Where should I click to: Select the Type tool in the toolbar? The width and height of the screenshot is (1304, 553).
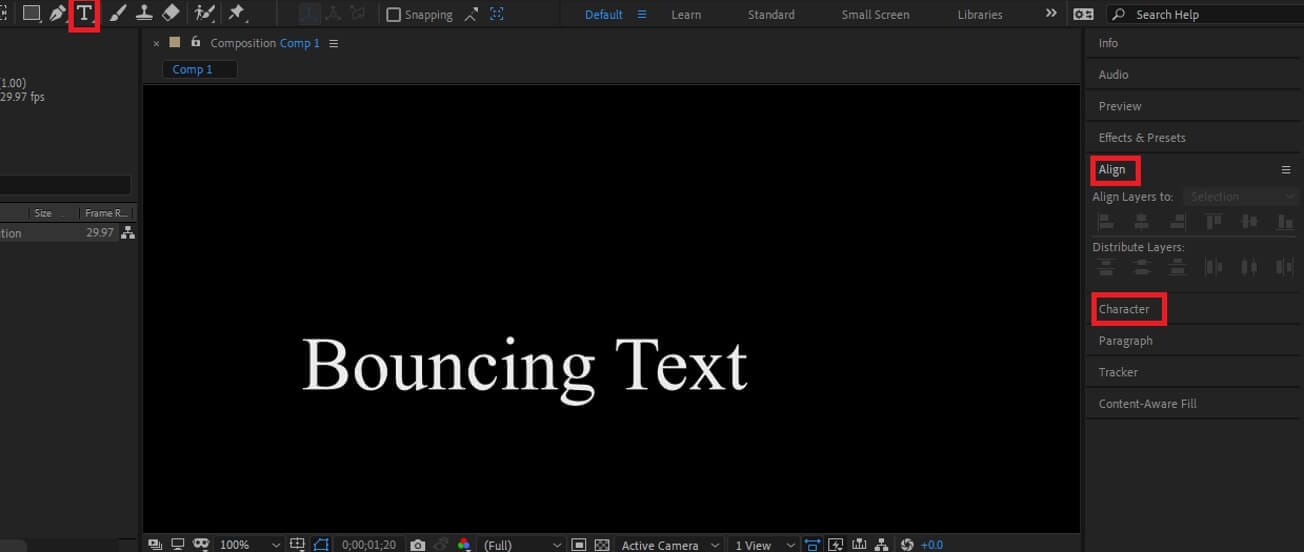(85, 14)
